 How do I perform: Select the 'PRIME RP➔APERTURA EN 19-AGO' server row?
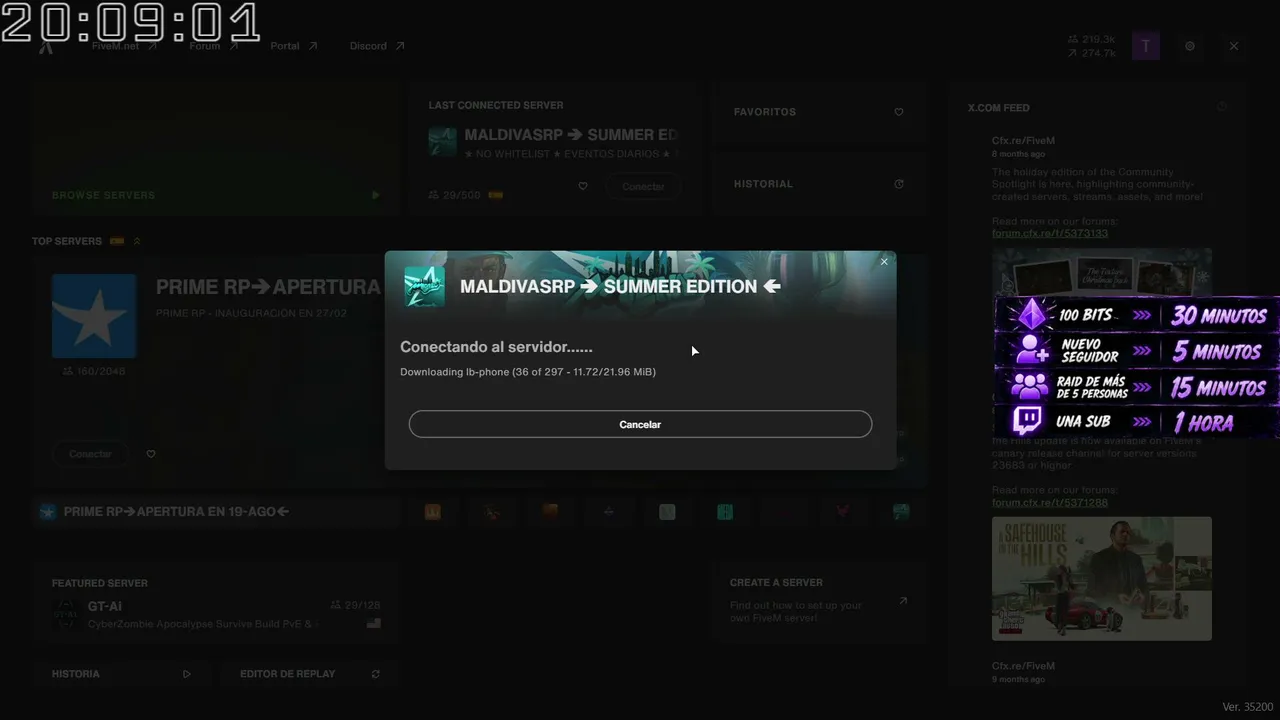click(x=216, y=512)
